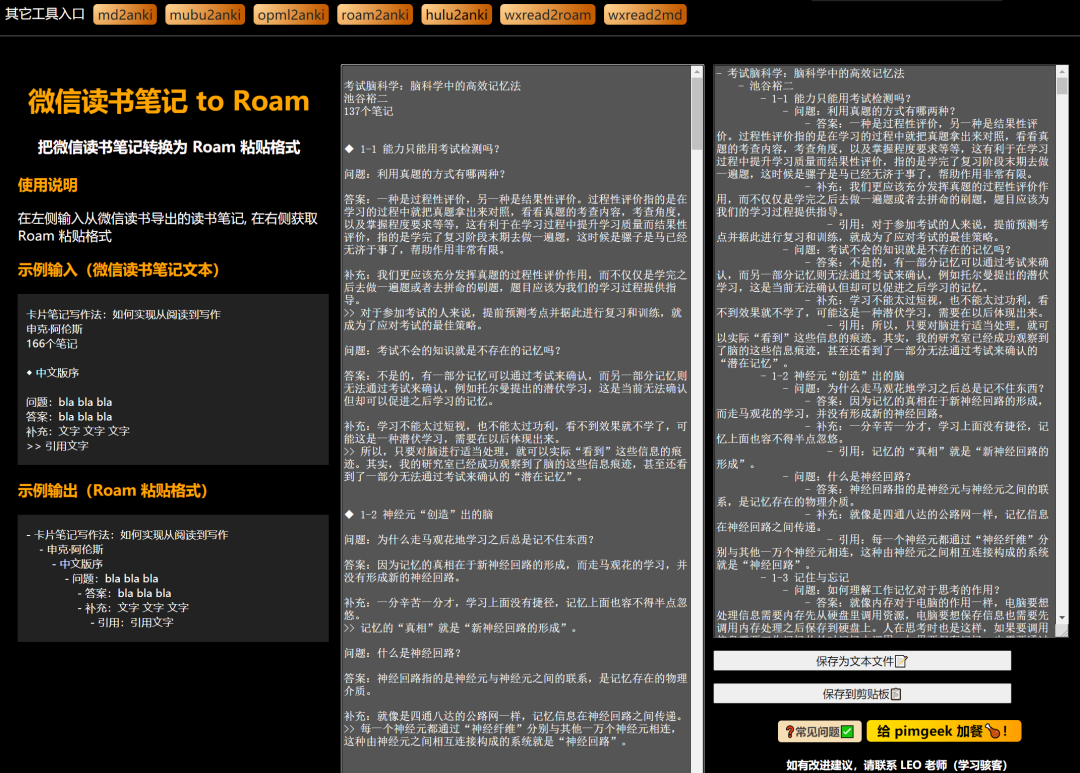Screen dimensions: 1080x773
Task: Click the input textarea scroll-up arrow
Action: (697, 72)
